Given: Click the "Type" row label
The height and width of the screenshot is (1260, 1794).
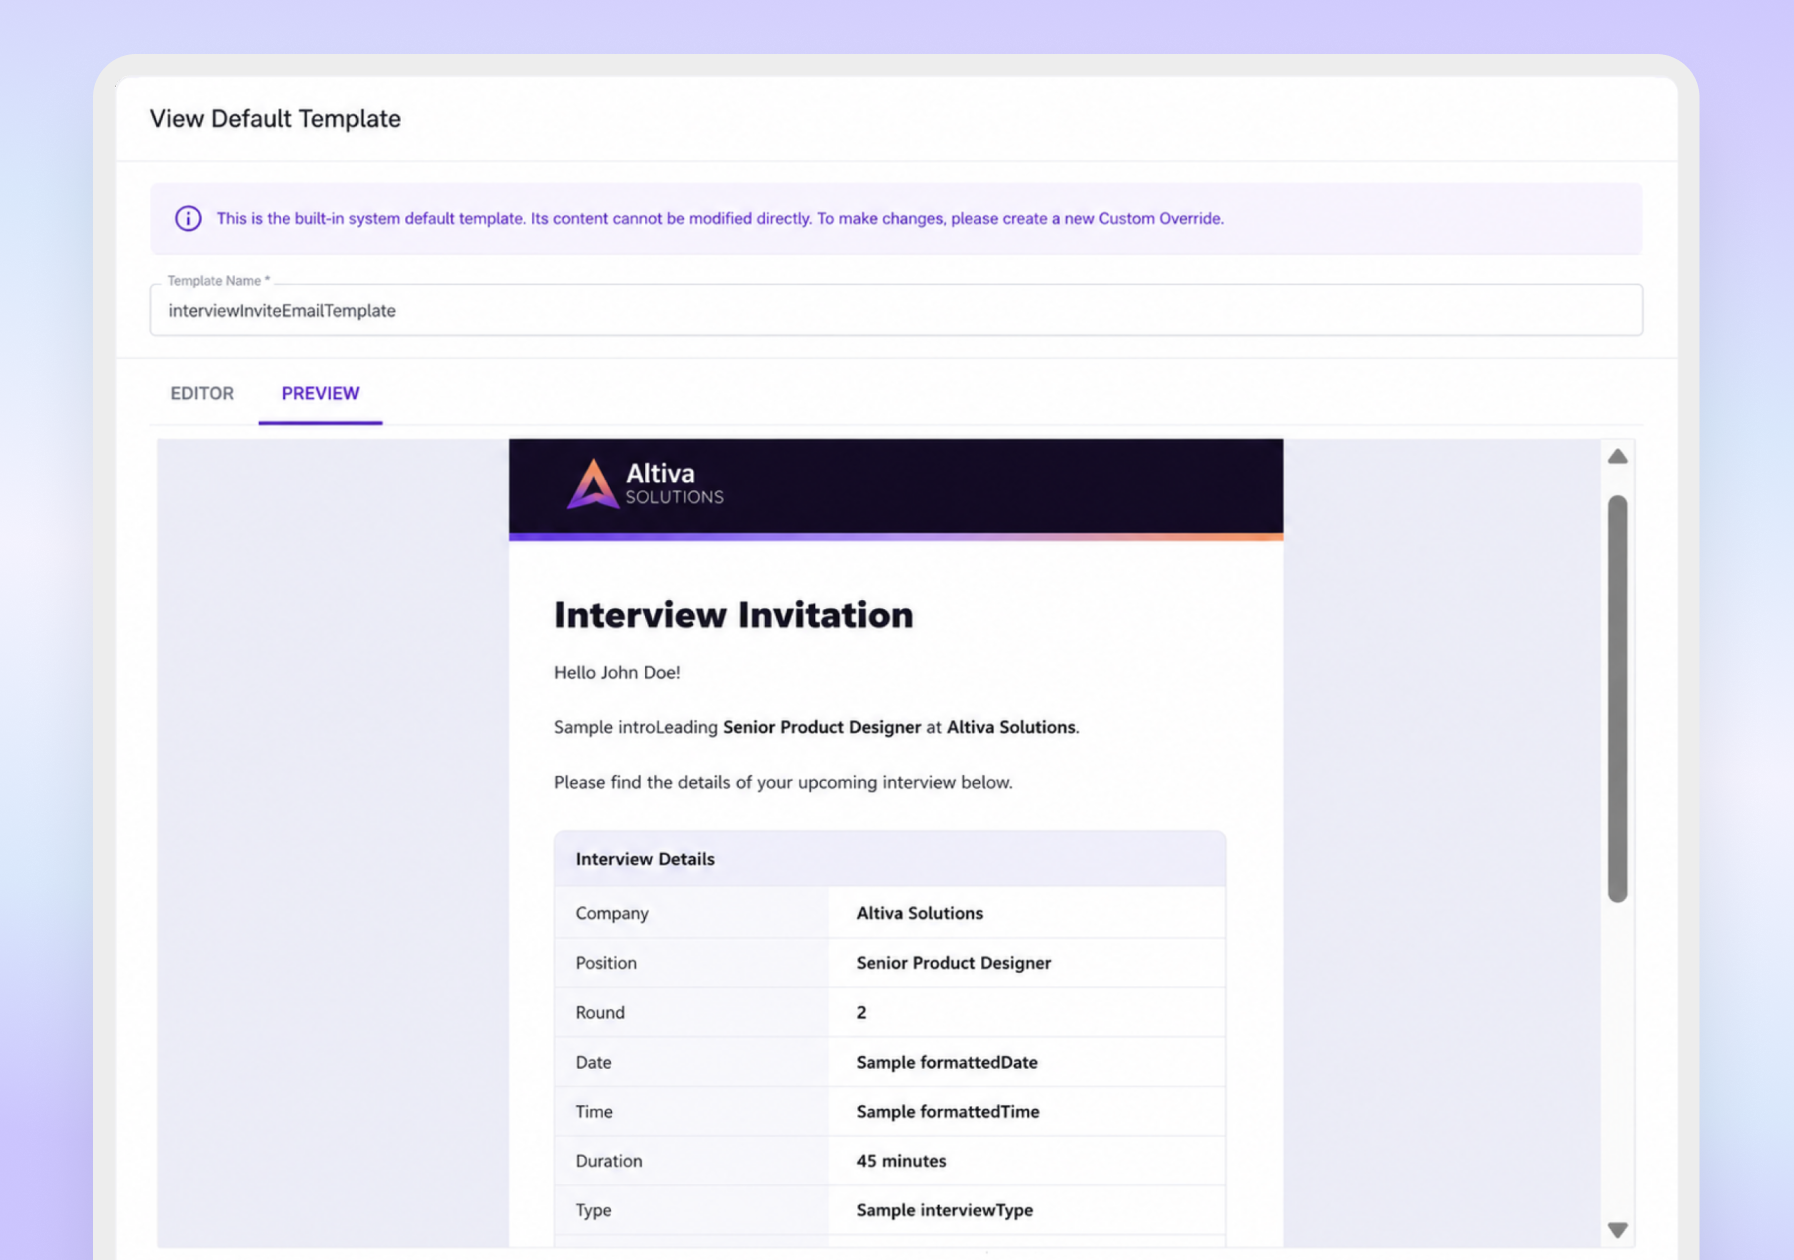Looking at the screenshot, I should pyautogui.click(x=593, y=1210).
